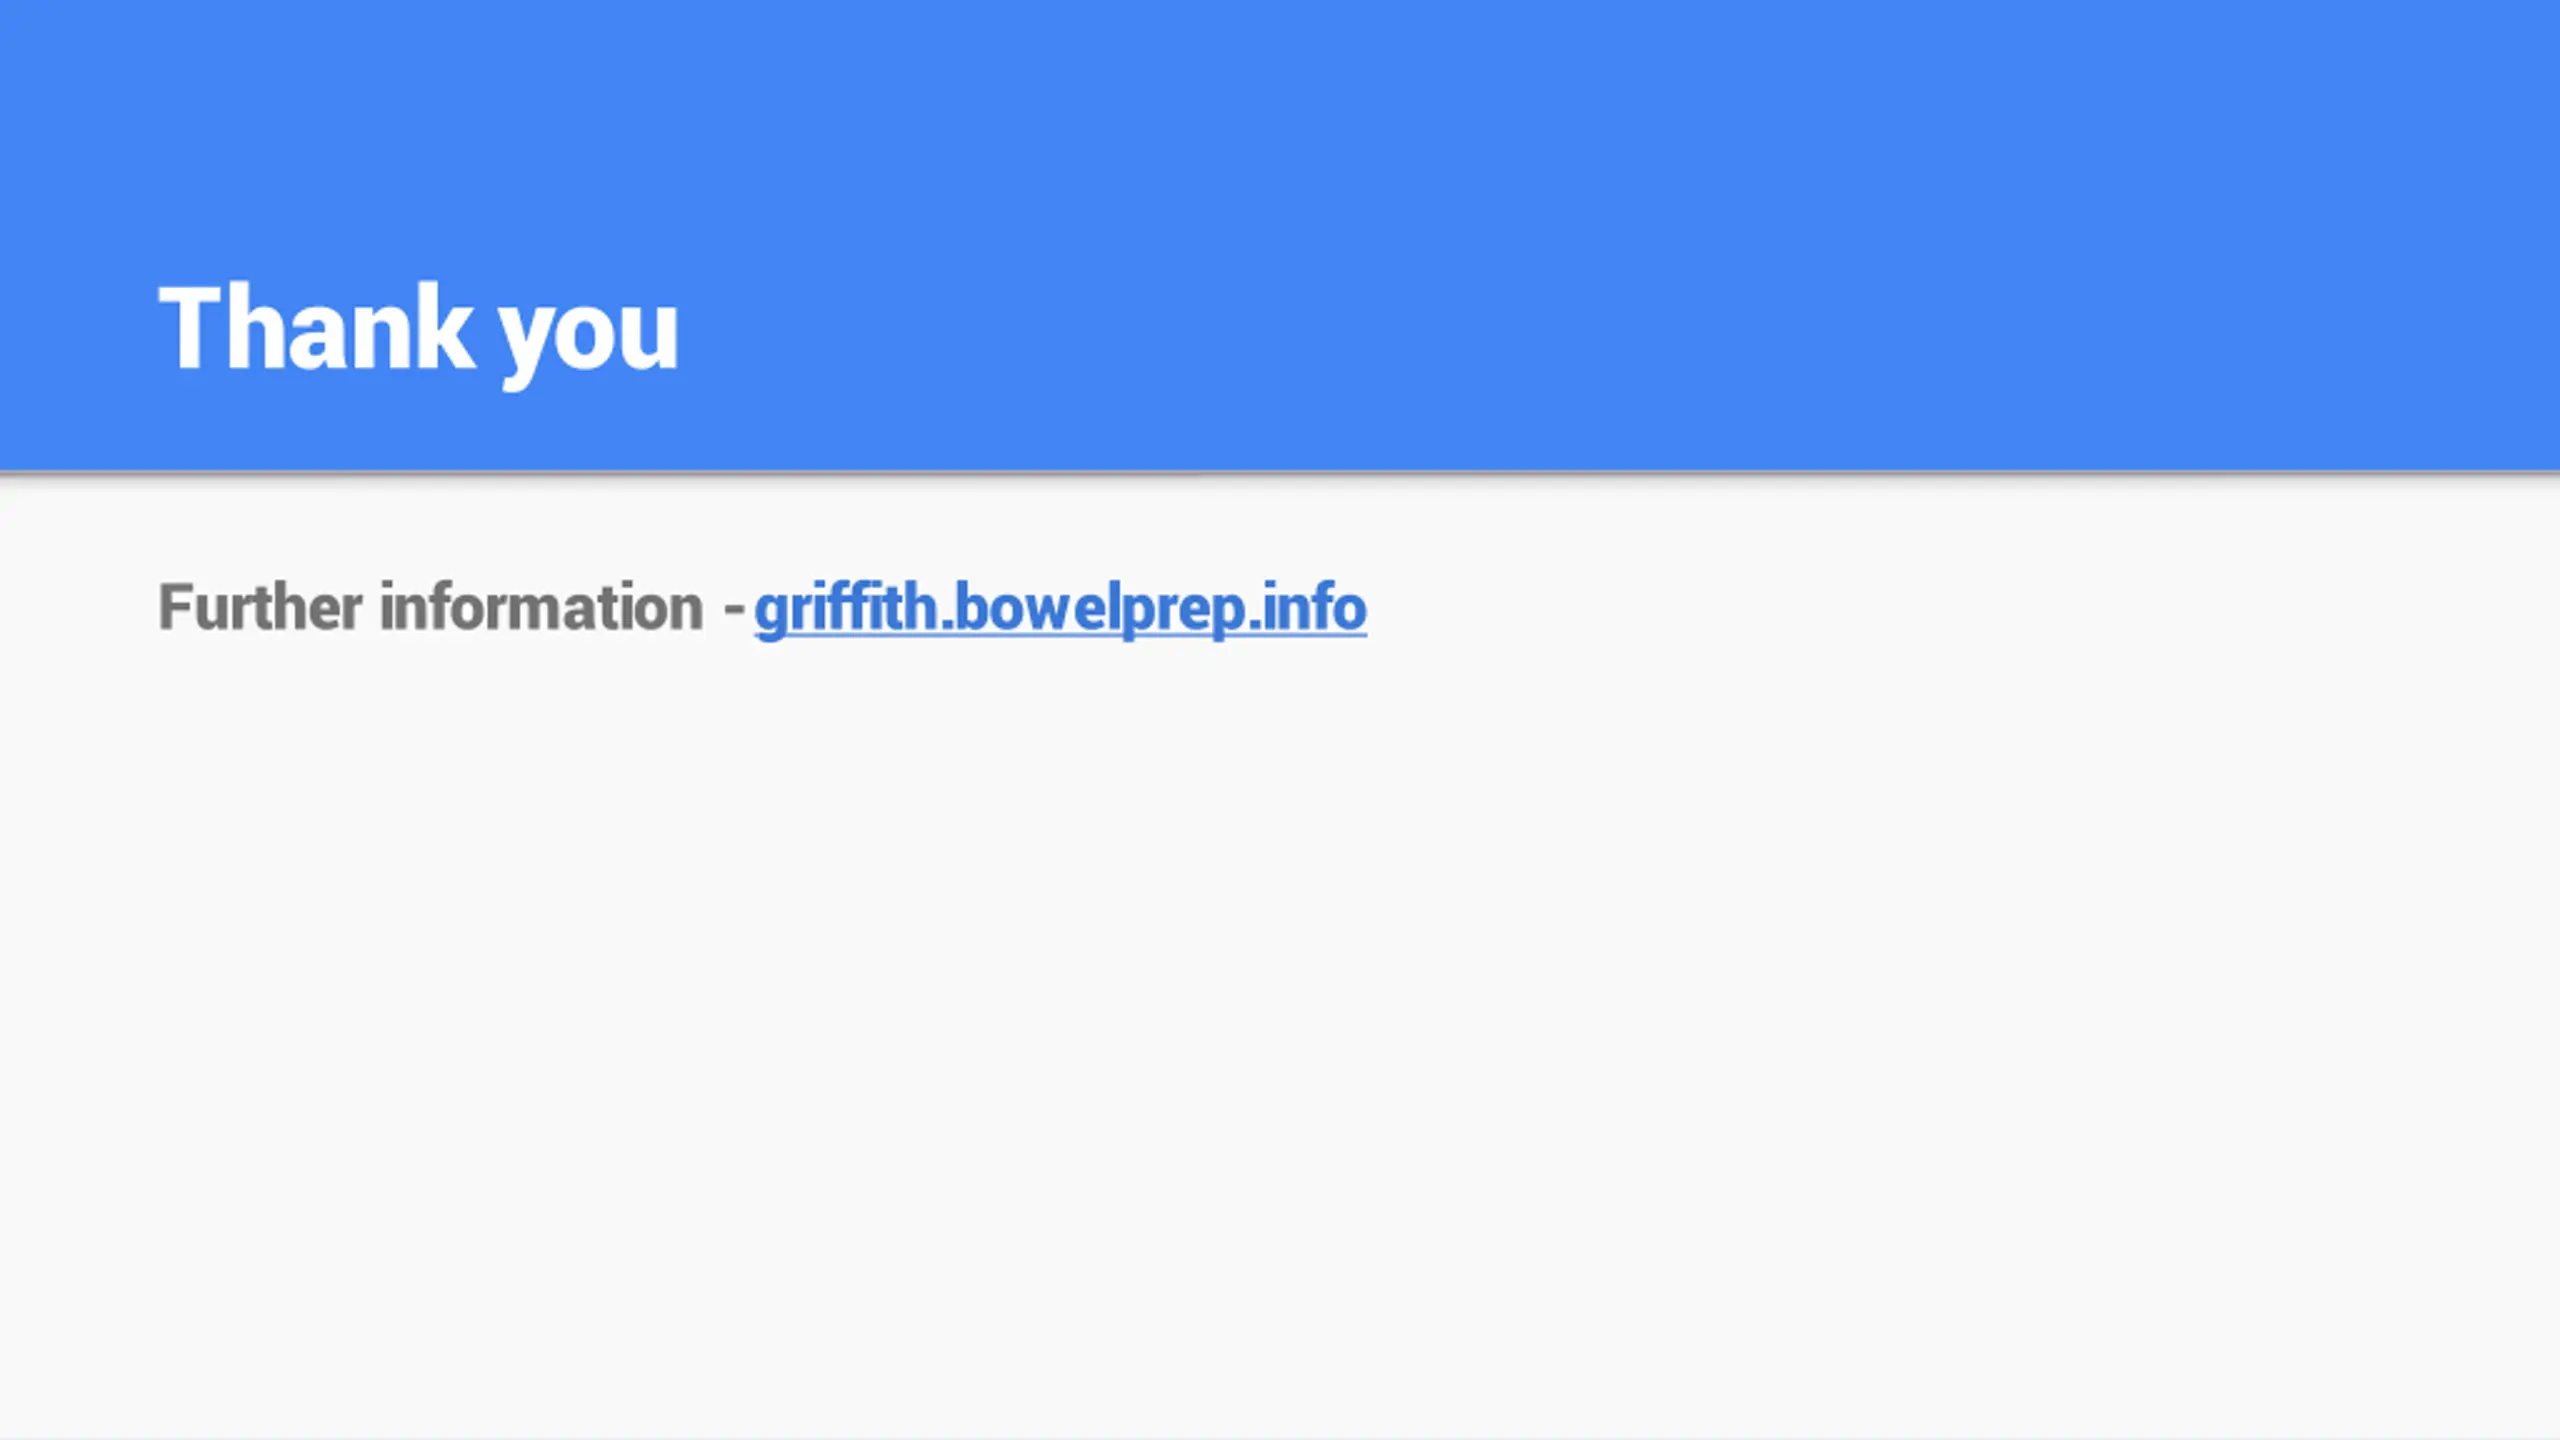The width and height of the screenshot is (2560, 1440).
Task: Click the letter 'T' starting the title
Action: pyautogui.click(x=191, y=326)
